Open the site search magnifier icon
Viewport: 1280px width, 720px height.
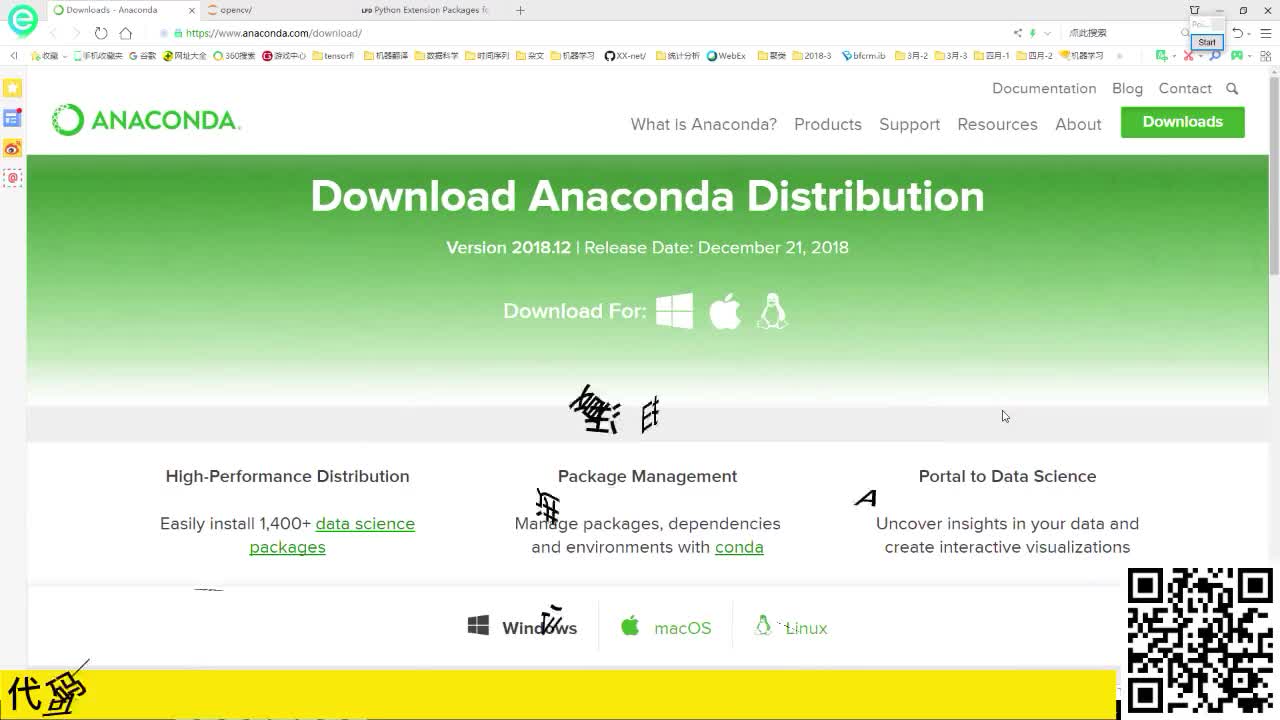point(1232,89)
